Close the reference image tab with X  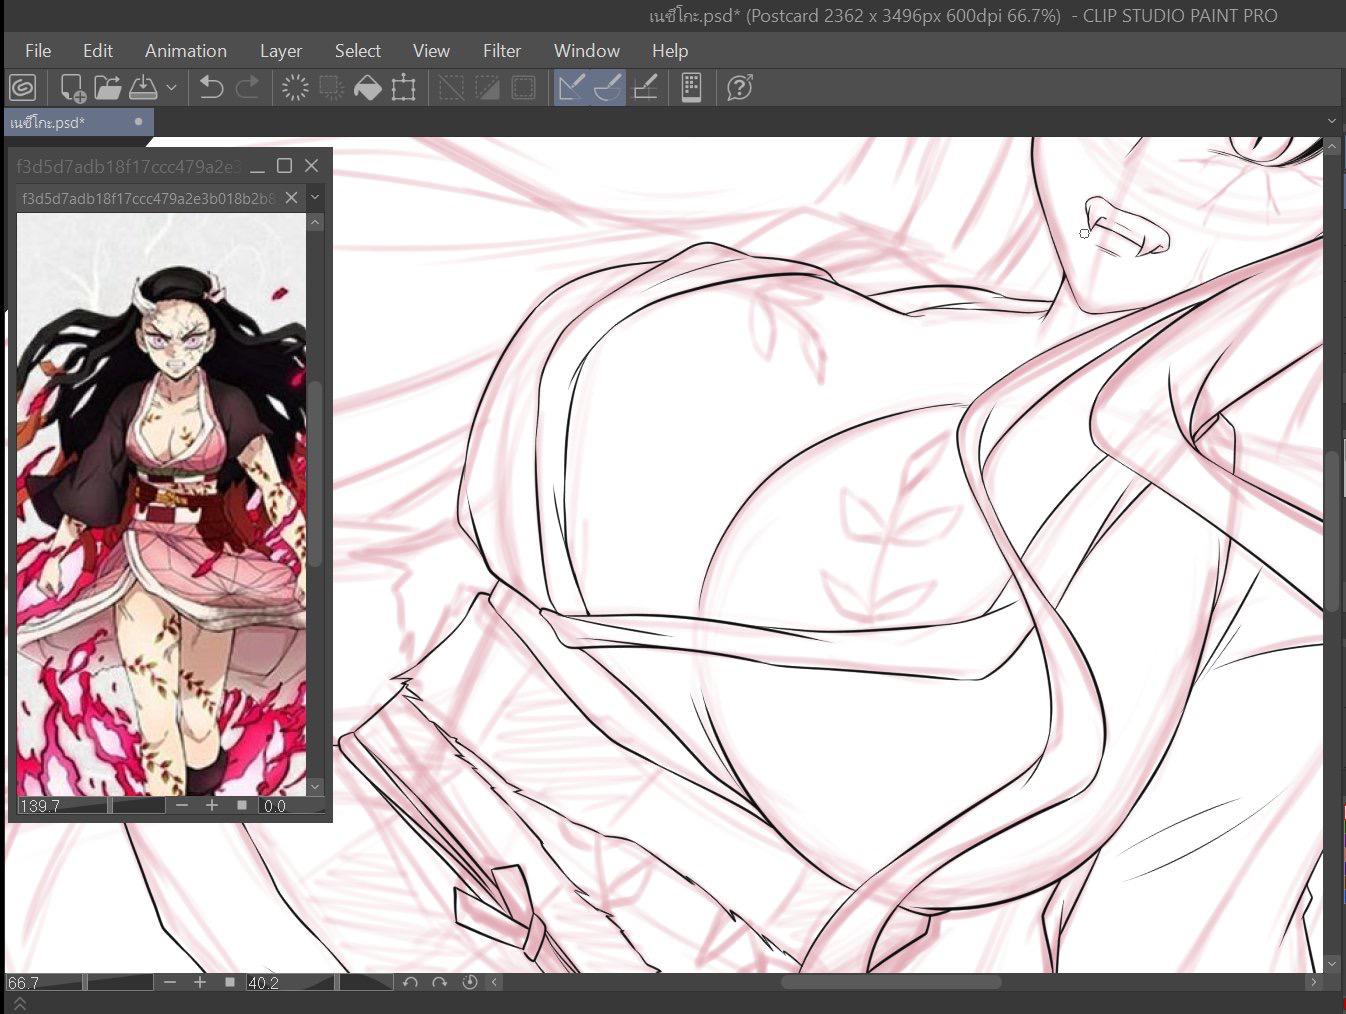tap(291, 198)
